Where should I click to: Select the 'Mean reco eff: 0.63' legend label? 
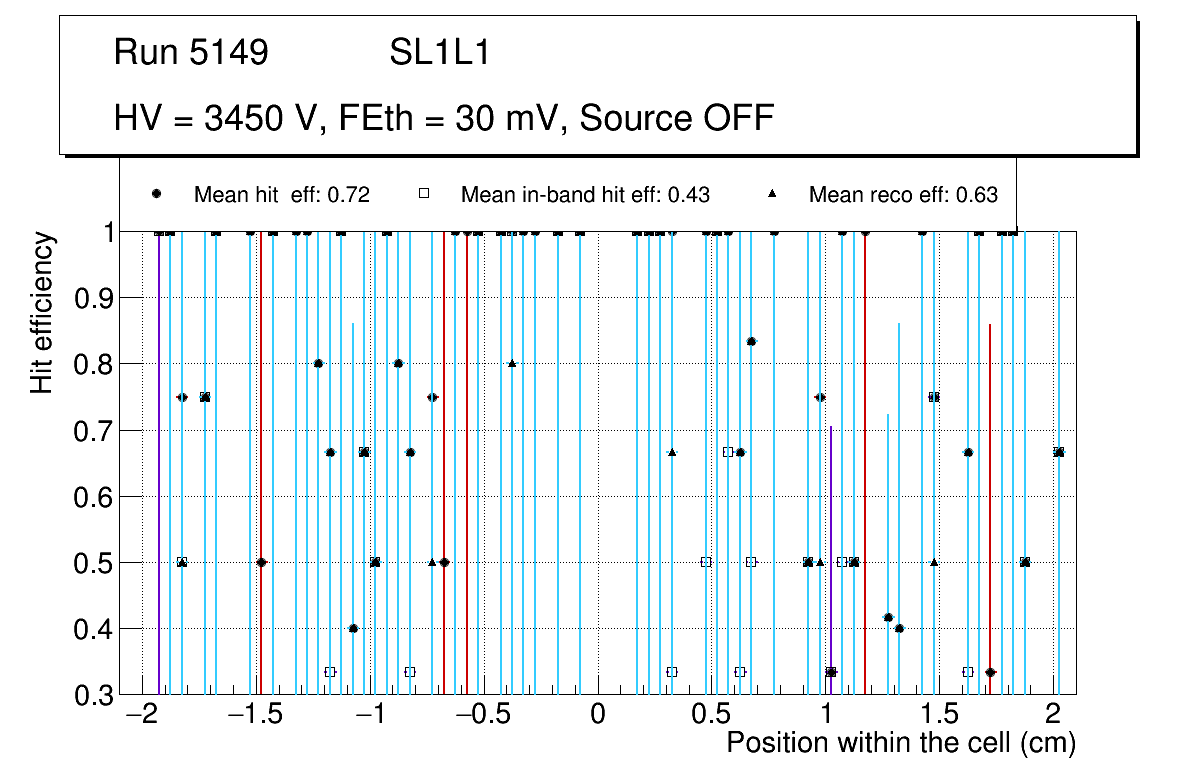[903, 195]
